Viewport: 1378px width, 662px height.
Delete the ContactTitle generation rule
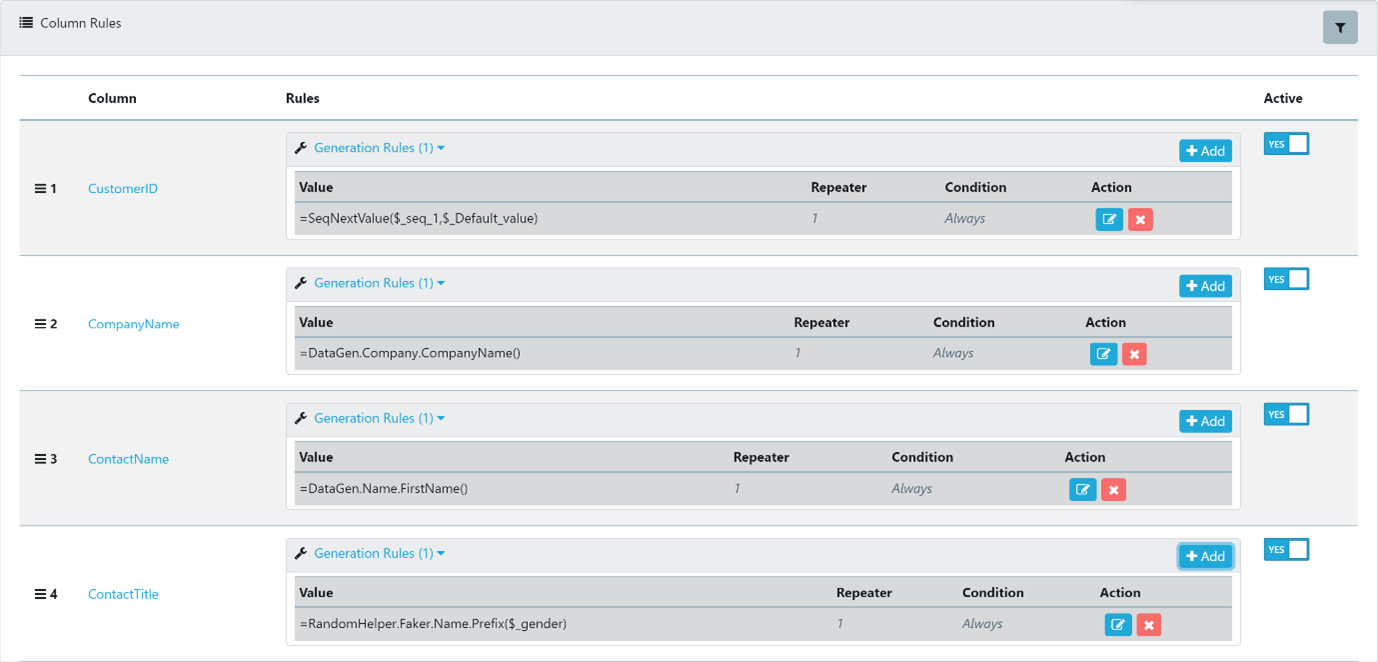1149,625
